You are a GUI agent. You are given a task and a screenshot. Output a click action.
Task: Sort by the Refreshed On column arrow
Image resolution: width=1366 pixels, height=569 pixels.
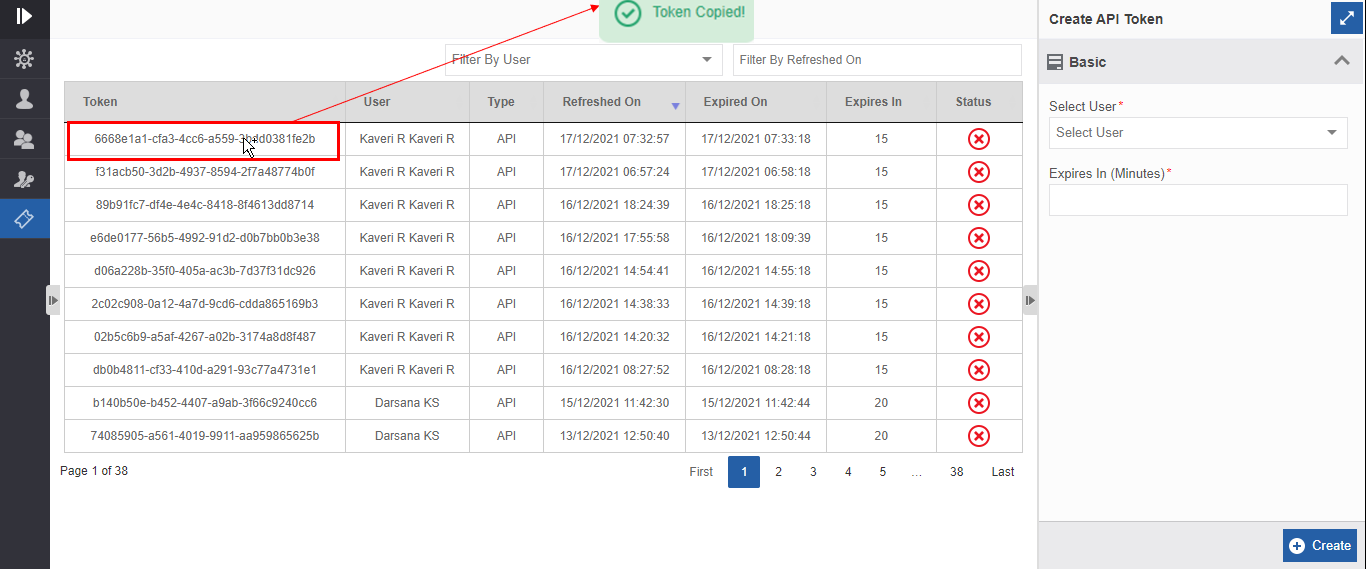click(676, 106)
